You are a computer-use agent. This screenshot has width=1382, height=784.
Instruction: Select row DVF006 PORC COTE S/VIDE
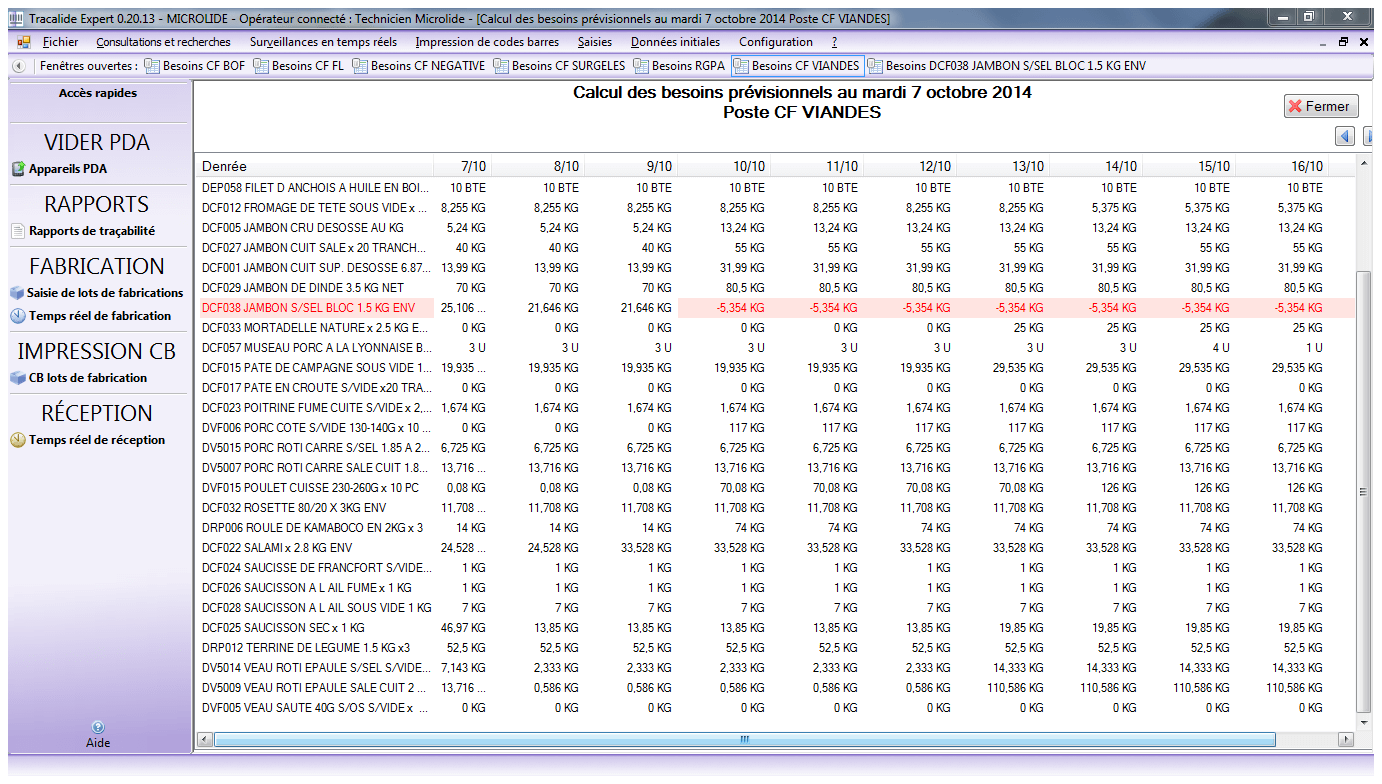(775, 428)
